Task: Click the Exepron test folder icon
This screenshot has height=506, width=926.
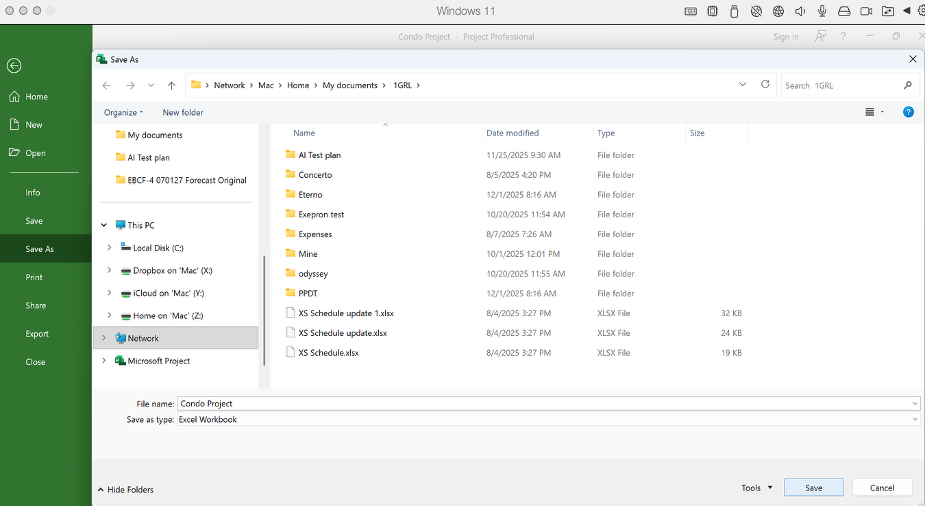Action: [290, 214]
